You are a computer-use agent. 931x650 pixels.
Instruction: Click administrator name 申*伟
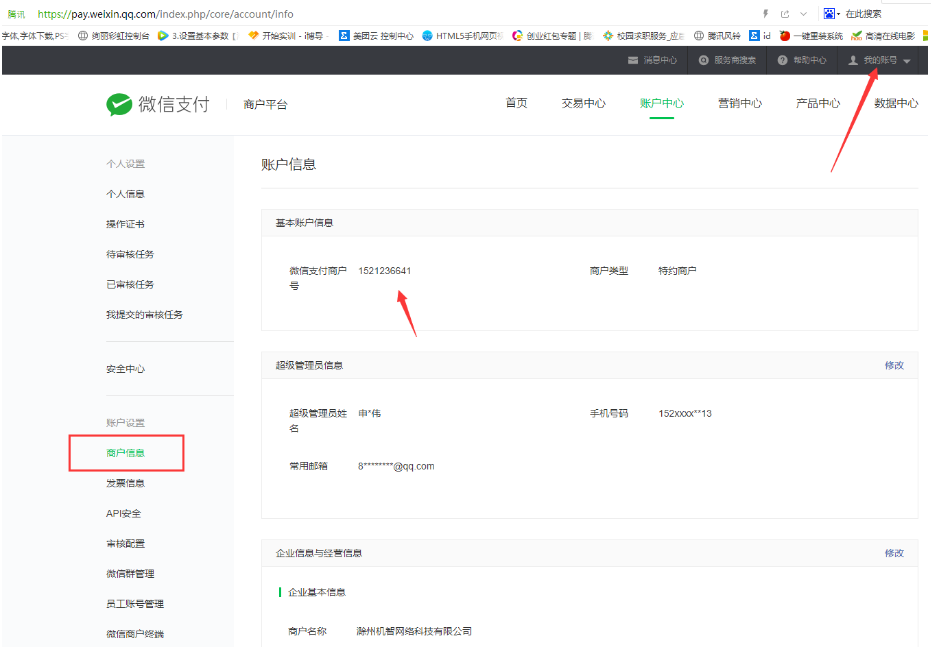coord(369,414)
